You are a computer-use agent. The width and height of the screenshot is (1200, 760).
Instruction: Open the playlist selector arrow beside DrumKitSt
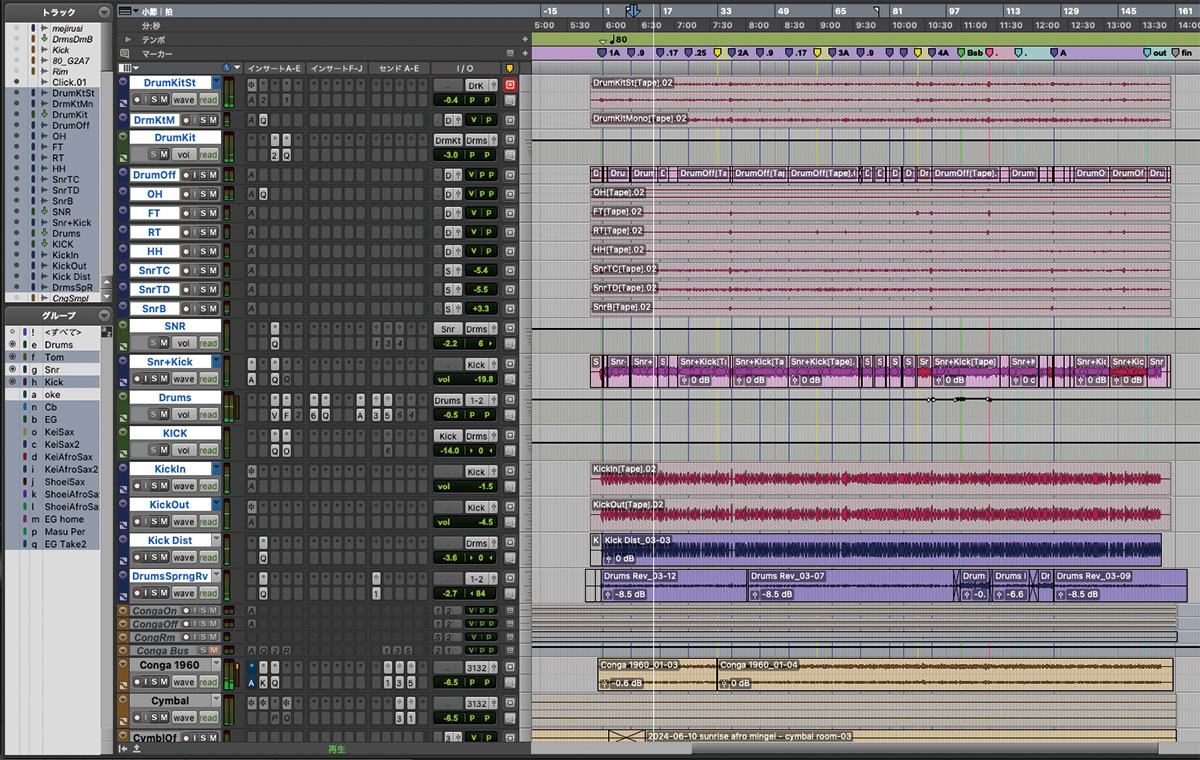point(216,83)
